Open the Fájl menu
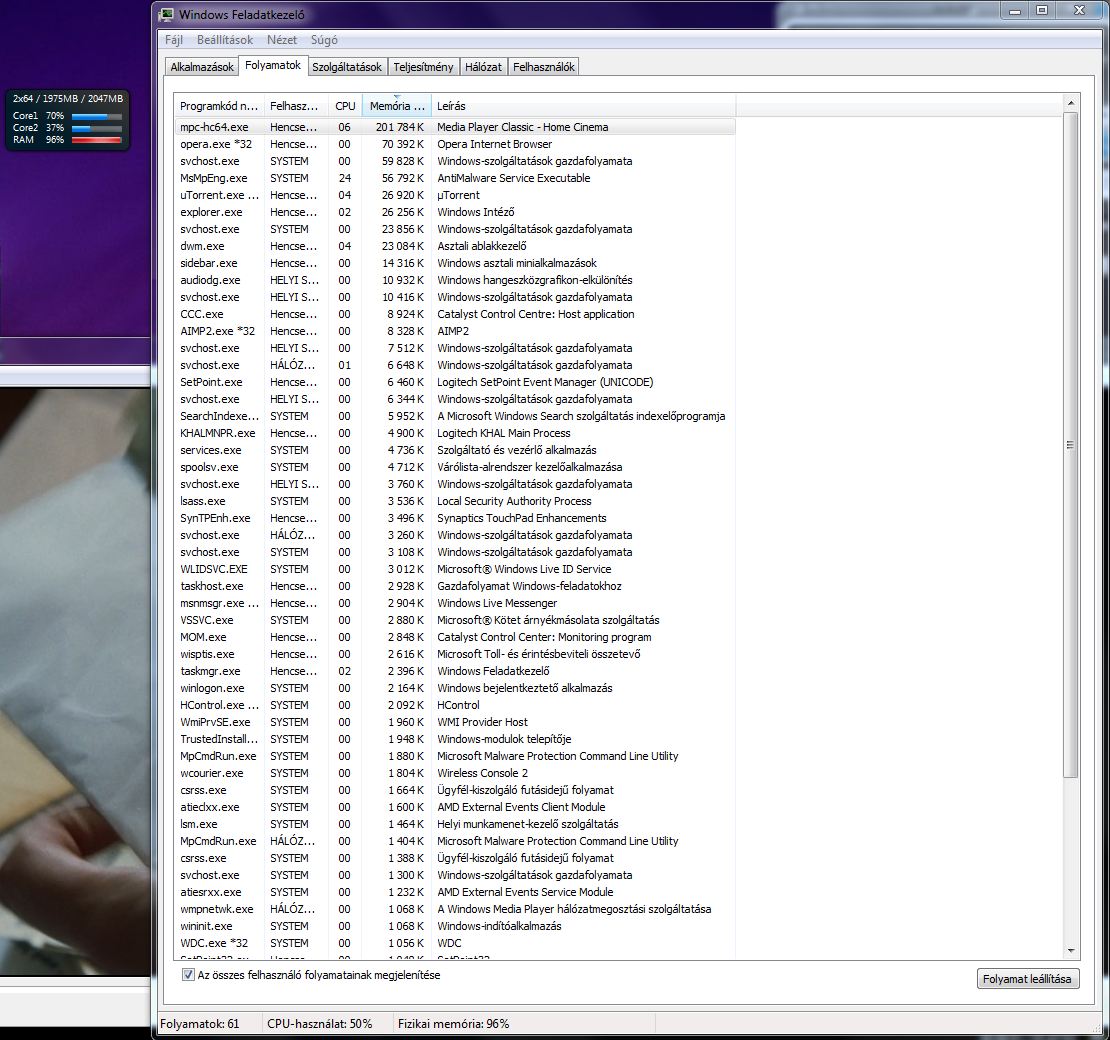 [173, 40]
